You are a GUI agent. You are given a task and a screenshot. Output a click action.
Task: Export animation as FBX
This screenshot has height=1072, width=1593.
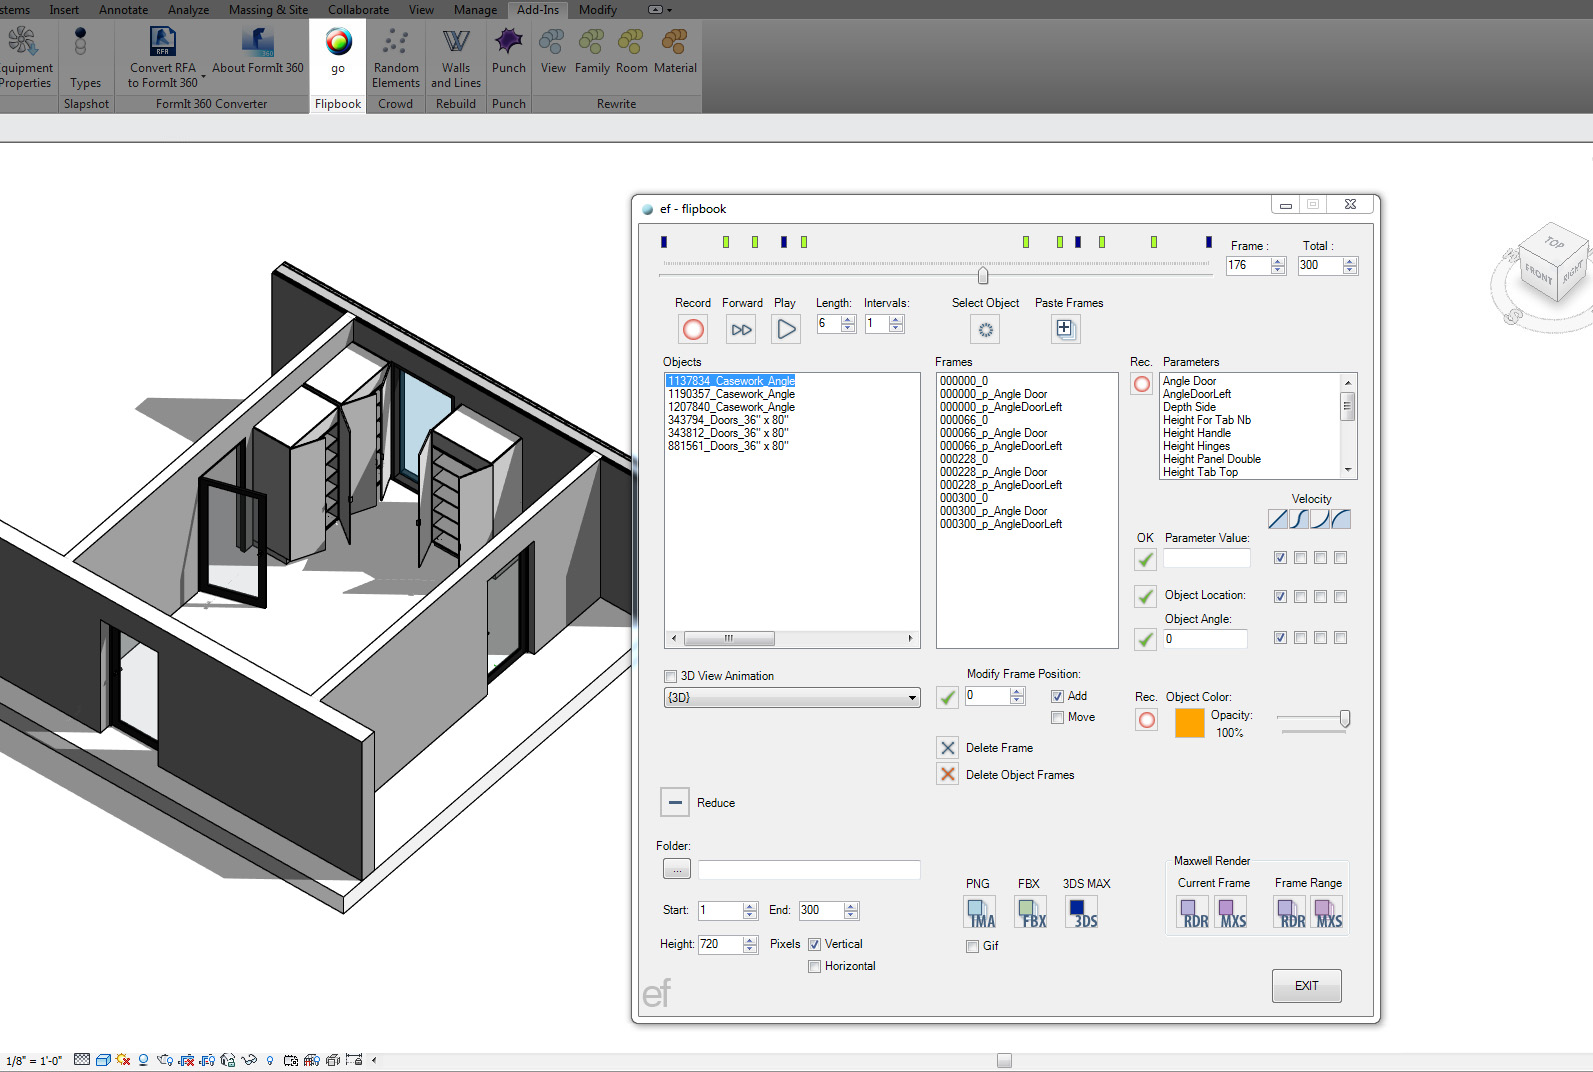pyautogui.click(x=1030, y=912)
